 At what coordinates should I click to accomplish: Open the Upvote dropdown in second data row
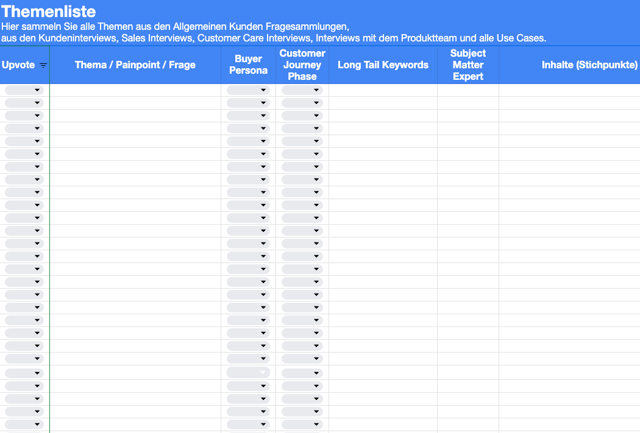24,103
